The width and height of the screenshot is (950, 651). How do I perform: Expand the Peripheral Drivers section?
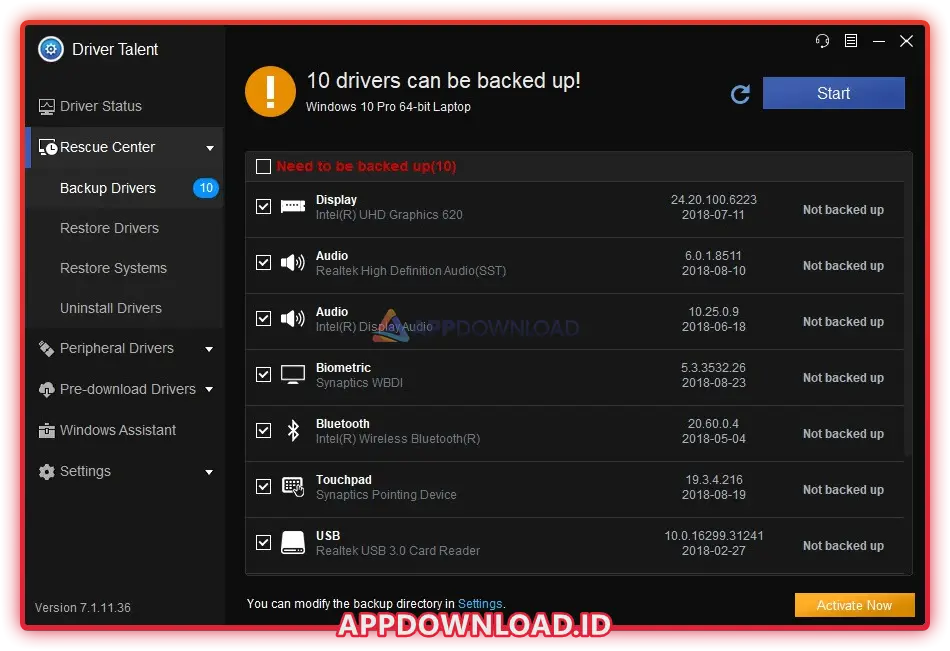tap(209, 349)
